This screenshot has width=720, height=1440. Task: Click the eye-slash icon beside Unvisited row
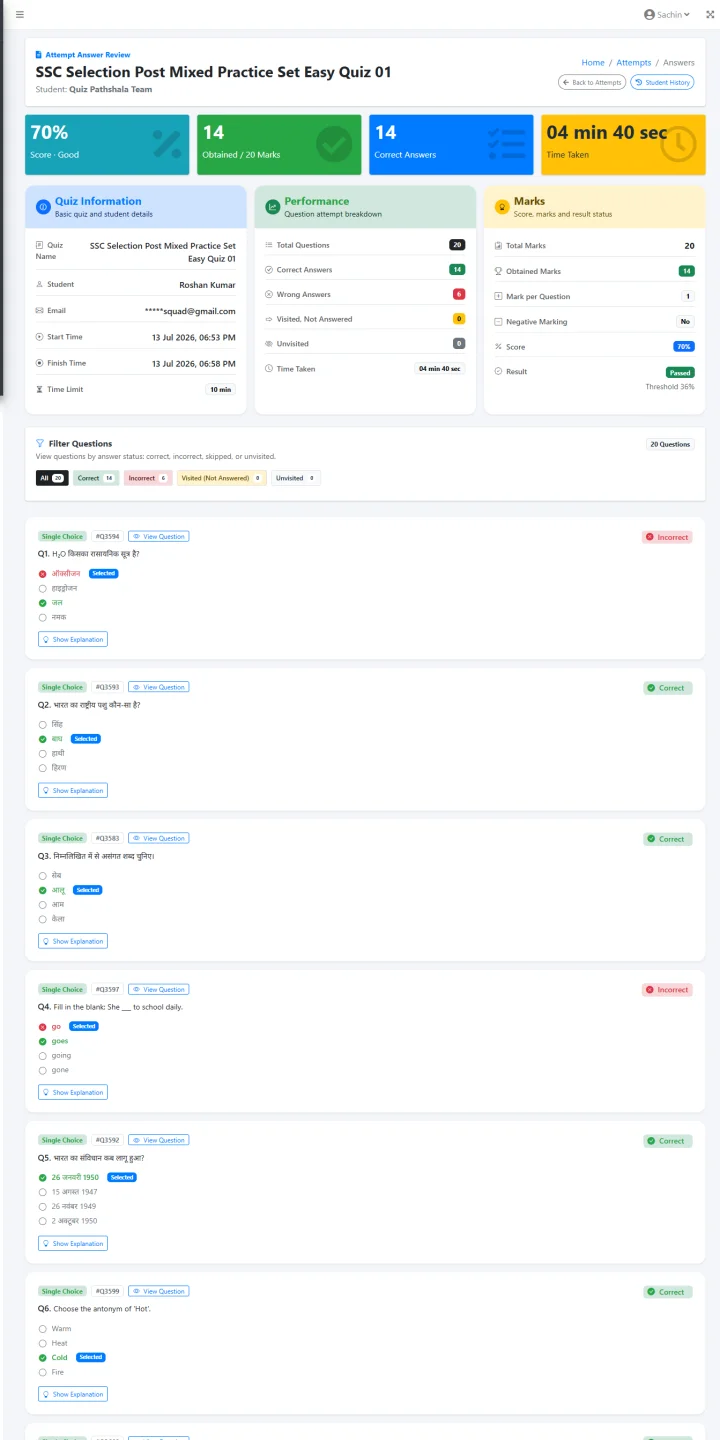click(x=268, y=343)
